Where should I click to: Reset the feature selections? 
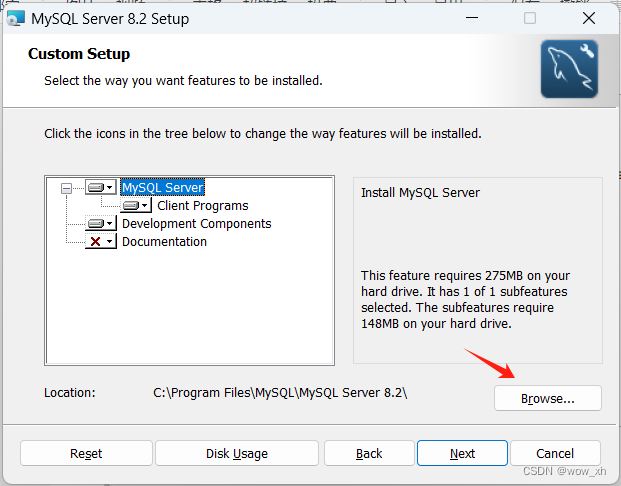(86, 453)
